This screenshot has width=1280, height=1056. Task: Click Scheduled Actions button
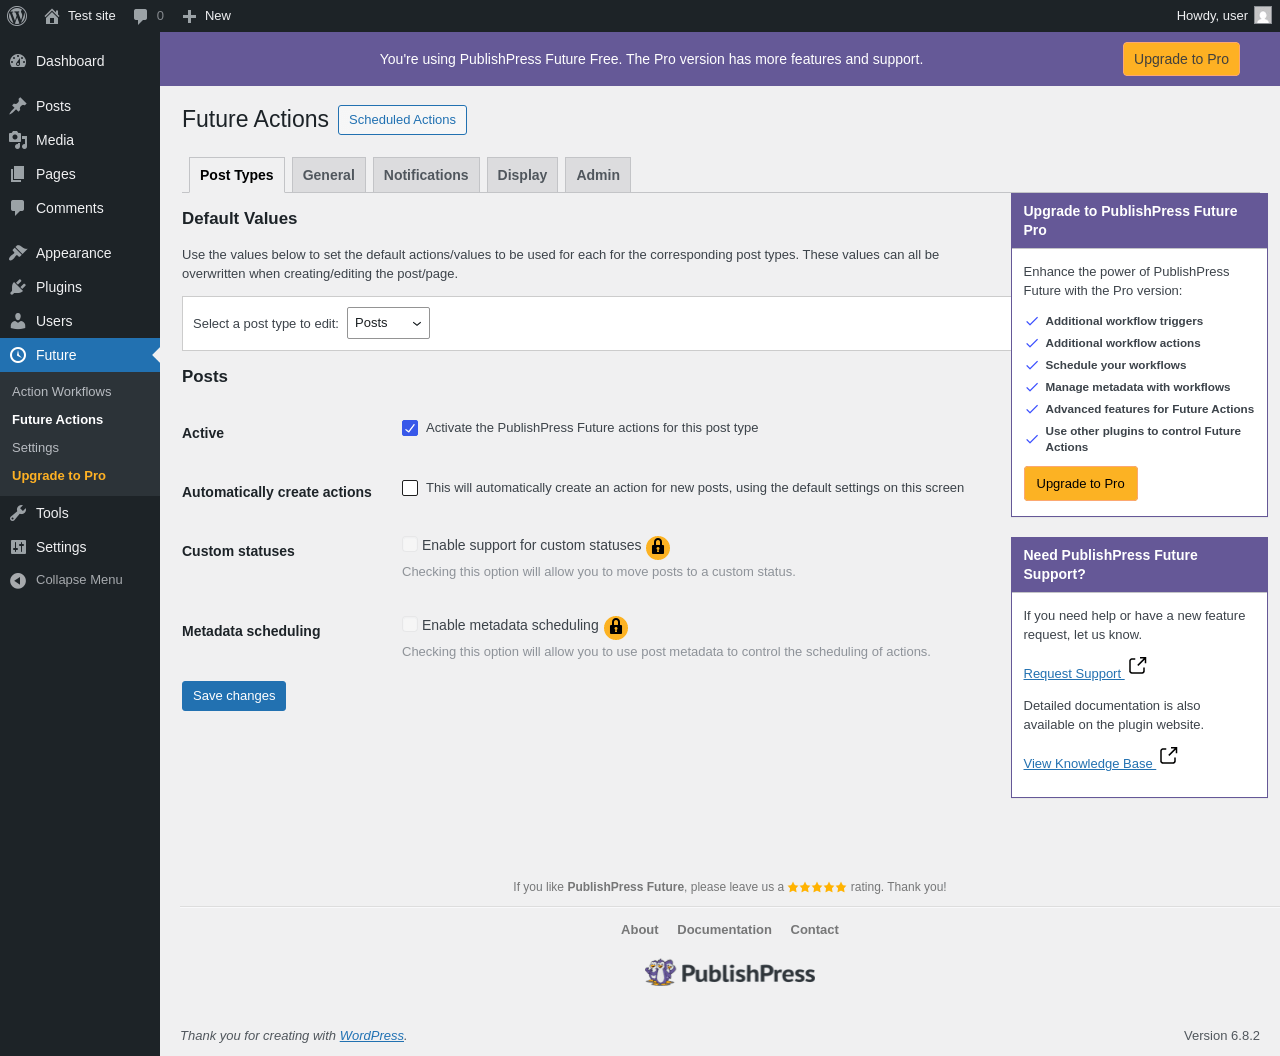tap(402, 120)
